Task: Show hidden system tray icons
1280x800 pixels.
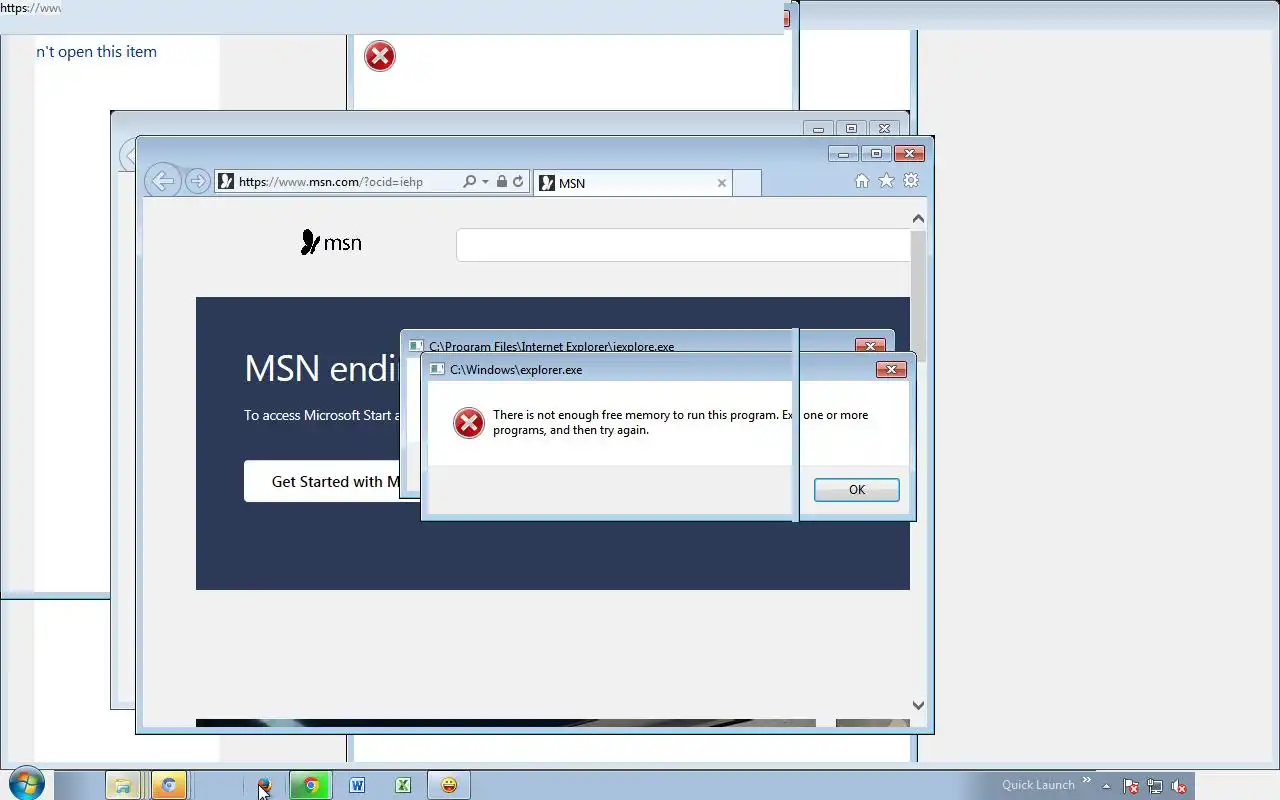Action: point(1107,786)
